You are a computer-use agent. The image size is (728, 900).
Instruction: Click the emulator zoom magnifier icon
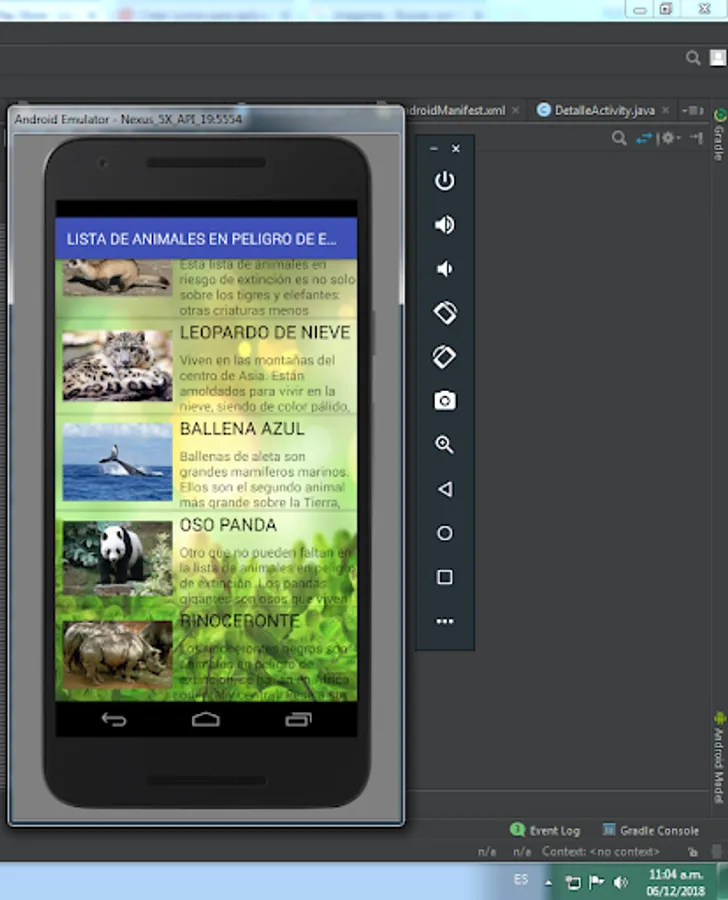point(444,445)
